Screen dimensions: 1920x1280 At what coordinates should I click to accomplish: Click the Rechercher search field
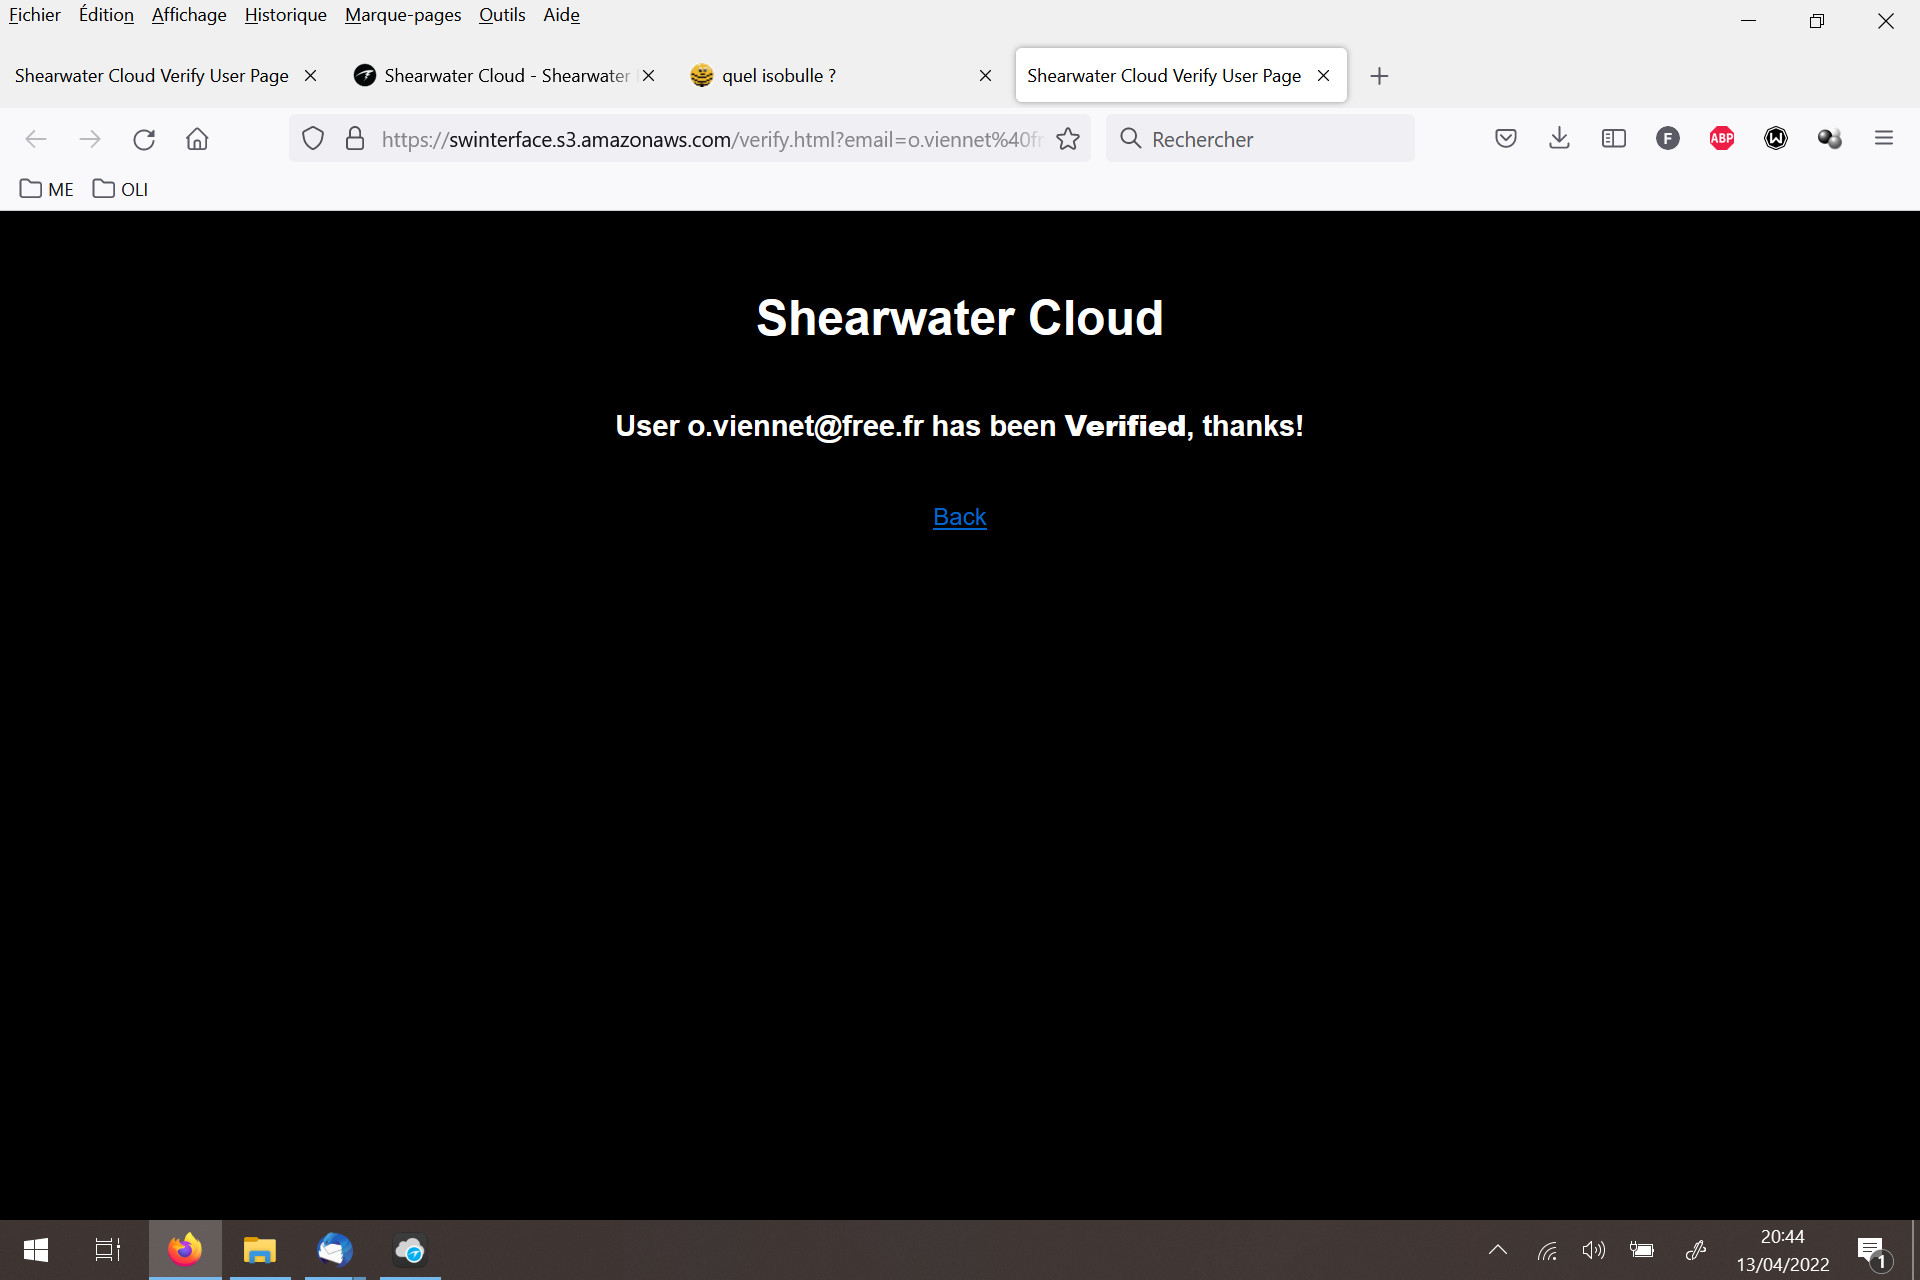coord(1260,139)
